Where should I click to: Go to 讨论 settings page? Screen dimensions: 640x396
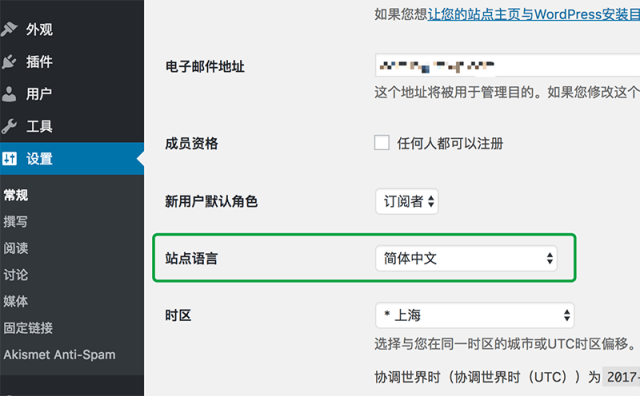click(x=16, y=275)
